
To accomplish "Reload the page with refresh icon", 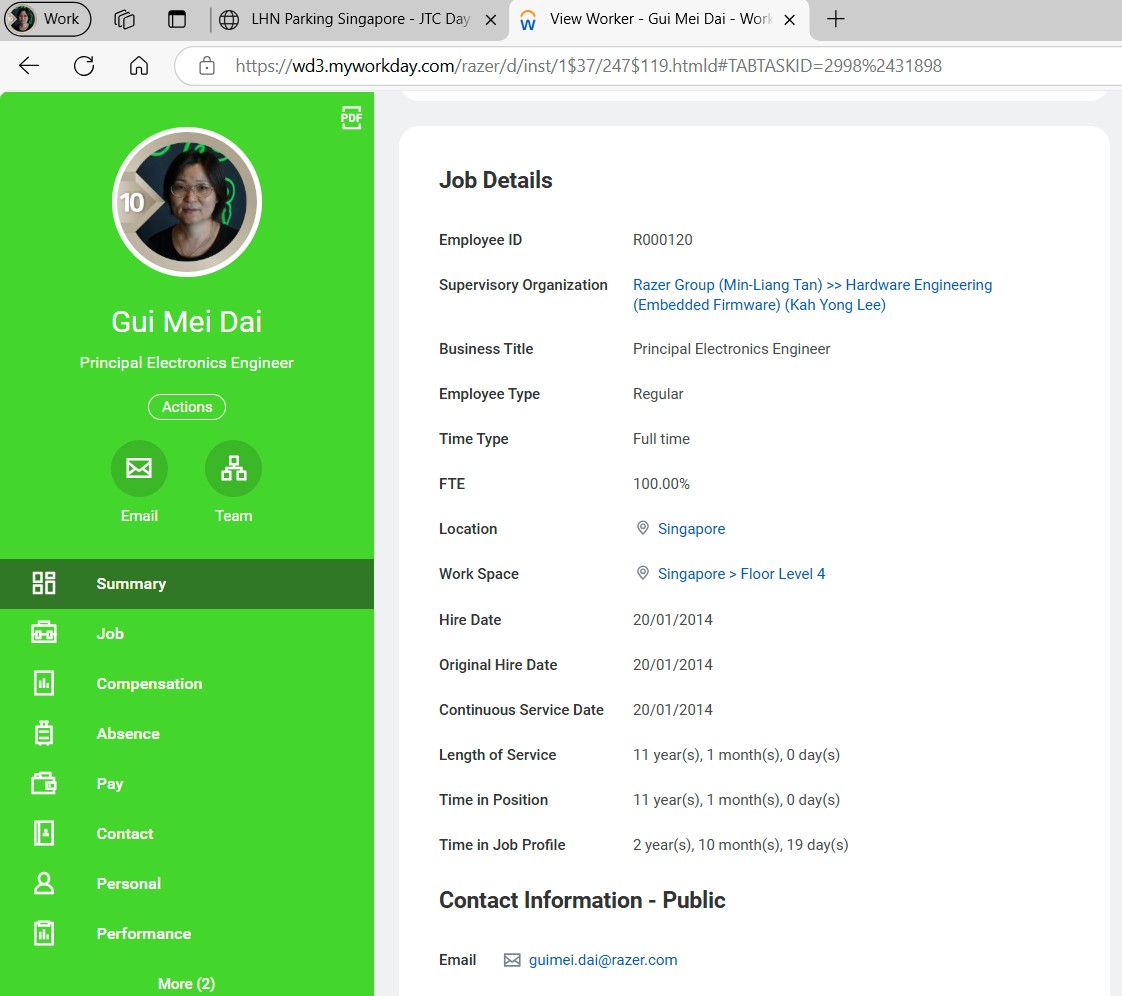I will (x=84, y=66).
